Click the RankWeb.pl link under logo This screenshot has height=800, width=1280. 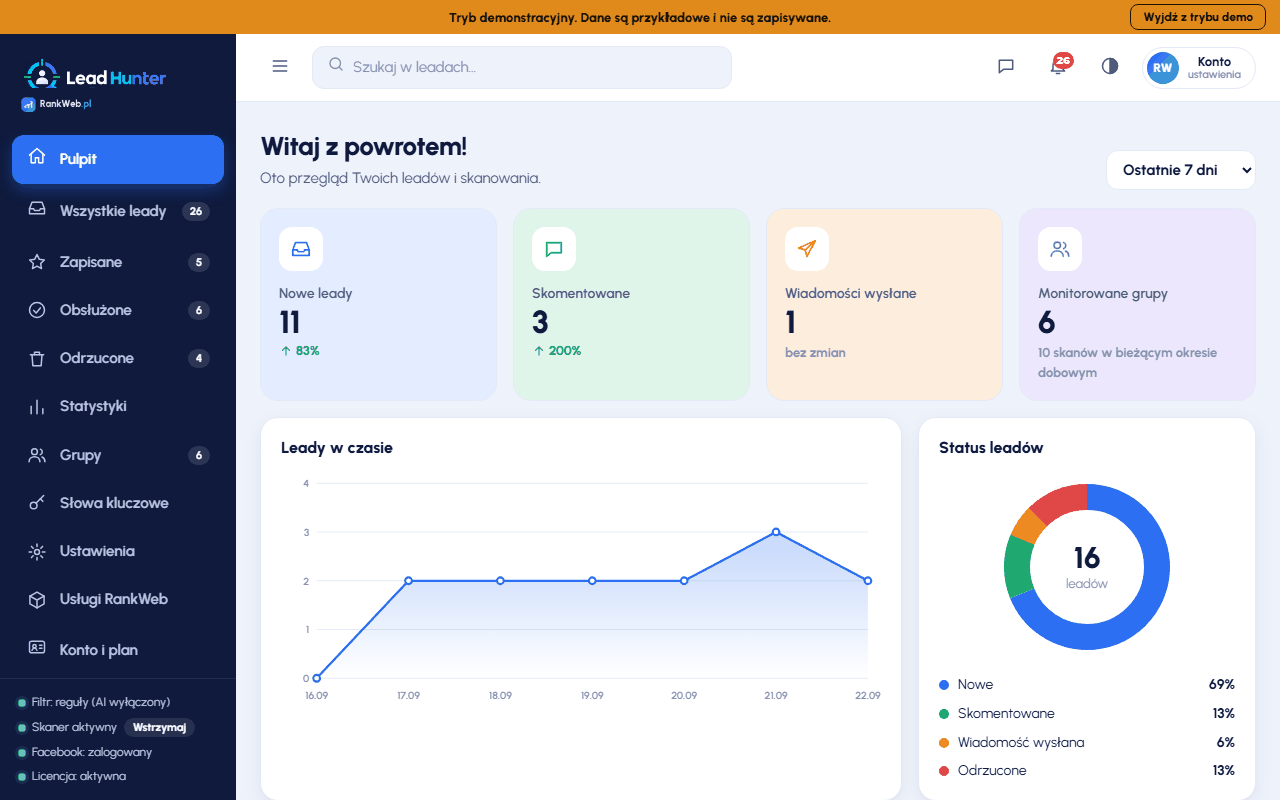pos(57,103)
